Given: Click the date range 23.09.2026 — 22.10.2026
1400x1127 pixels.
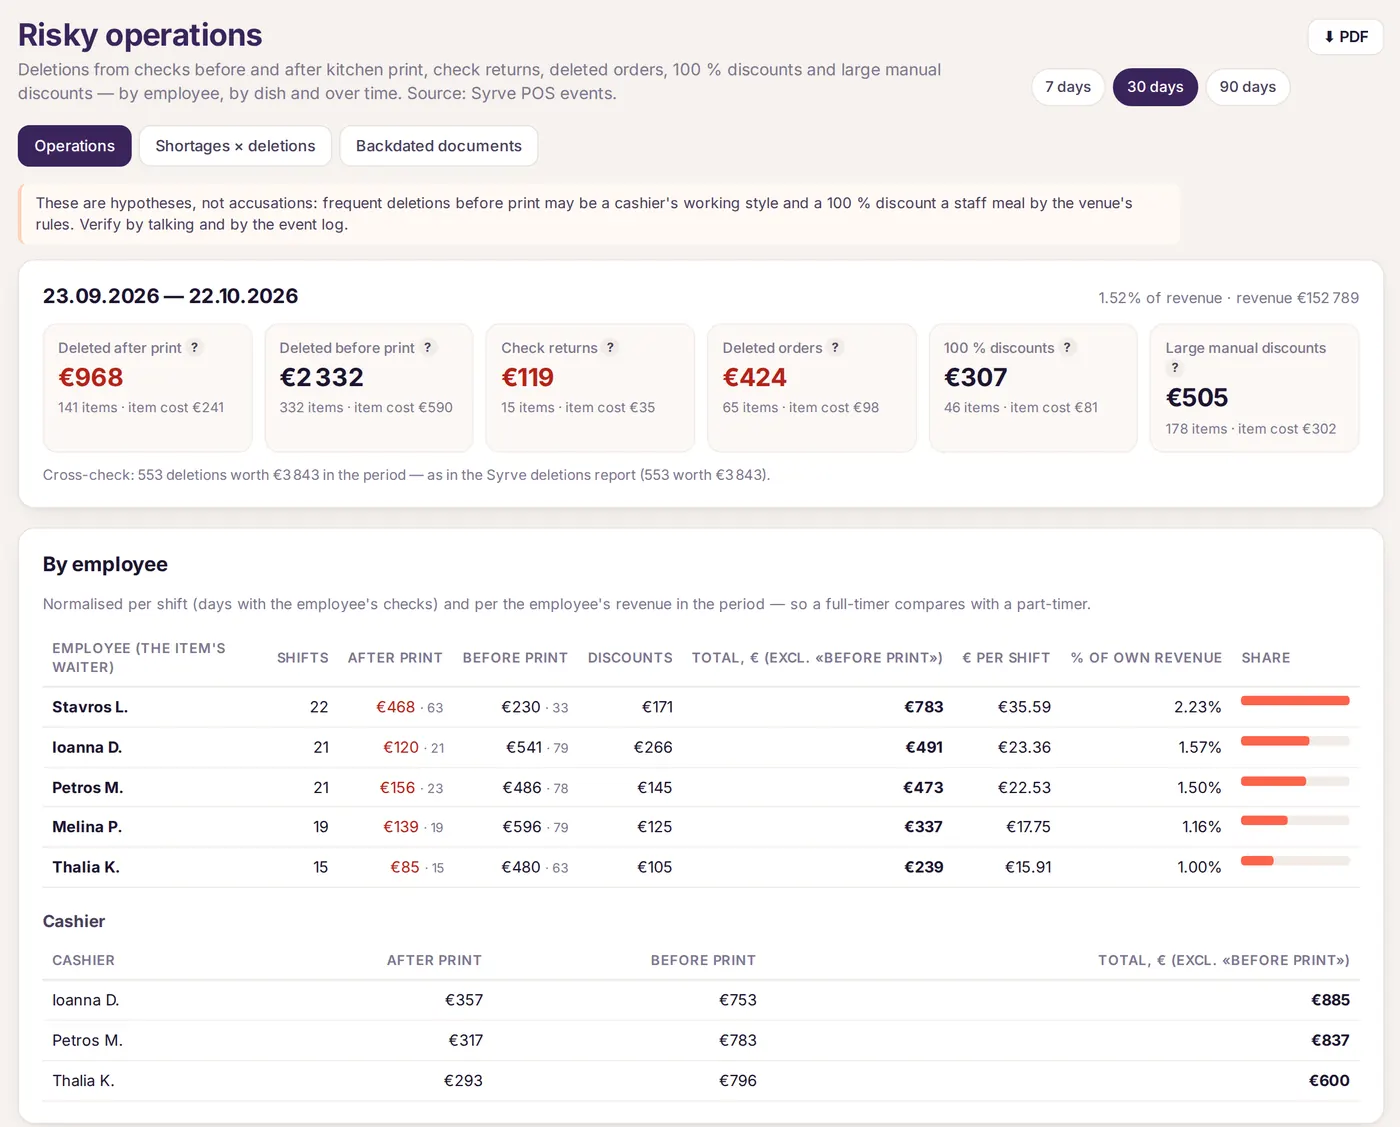Looking at the screenshot, I should click(171, 296).
